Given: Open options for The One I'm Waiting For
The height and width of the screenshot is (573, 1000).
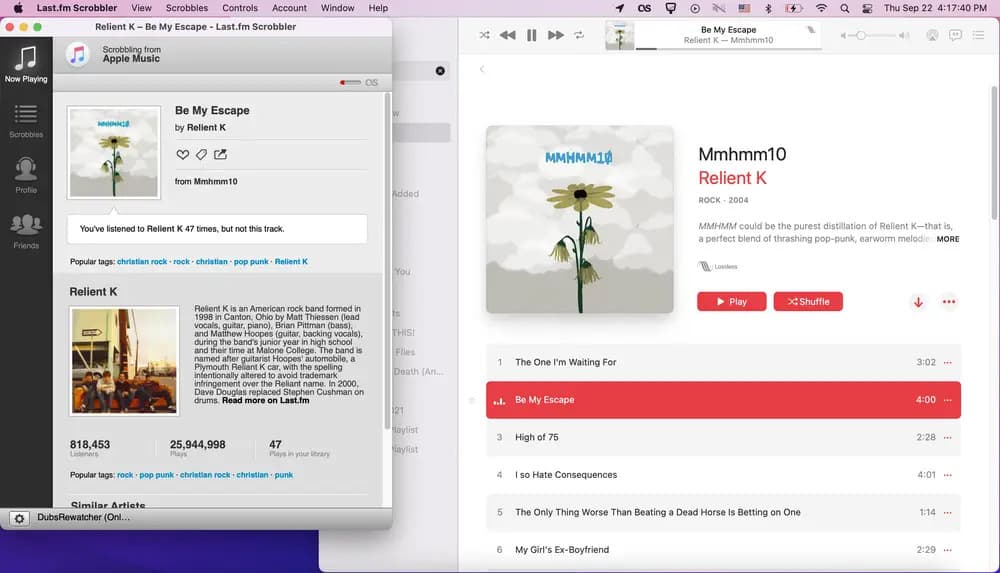Looking at the screenshot, I should click(x=948, y=362).
